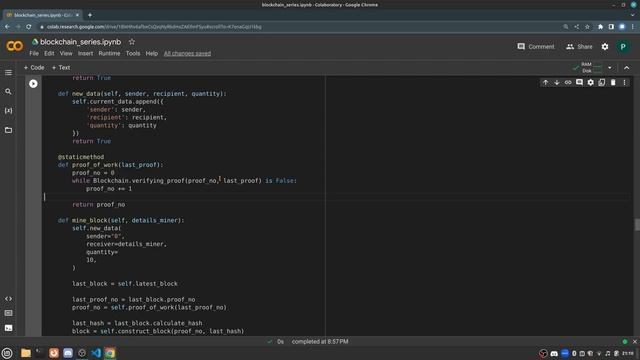Viewport: 640px width, 360px height.
Task: Mirror cell in tab icon
Action: click(x=602, y=82)
